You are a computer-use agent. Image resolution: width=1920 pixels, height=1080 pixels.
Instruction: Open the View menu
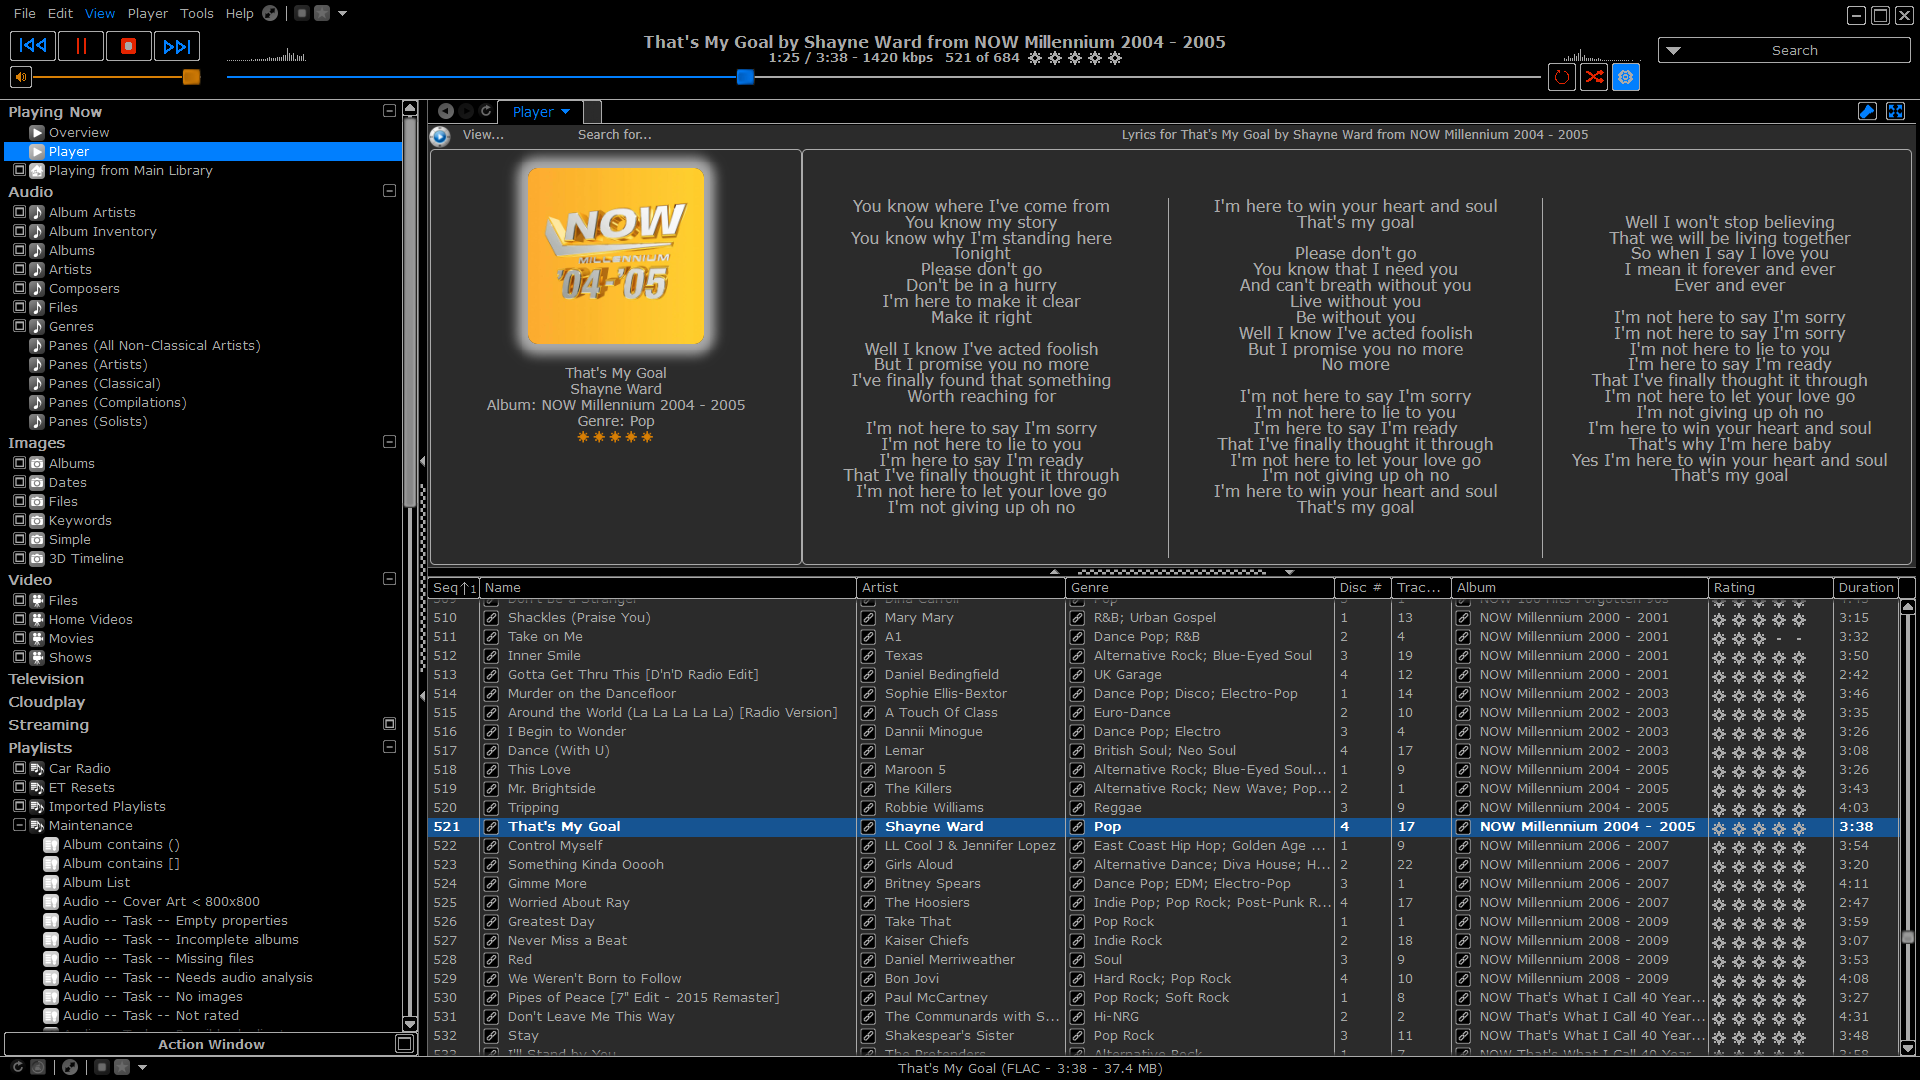click(x=99, y=13)
